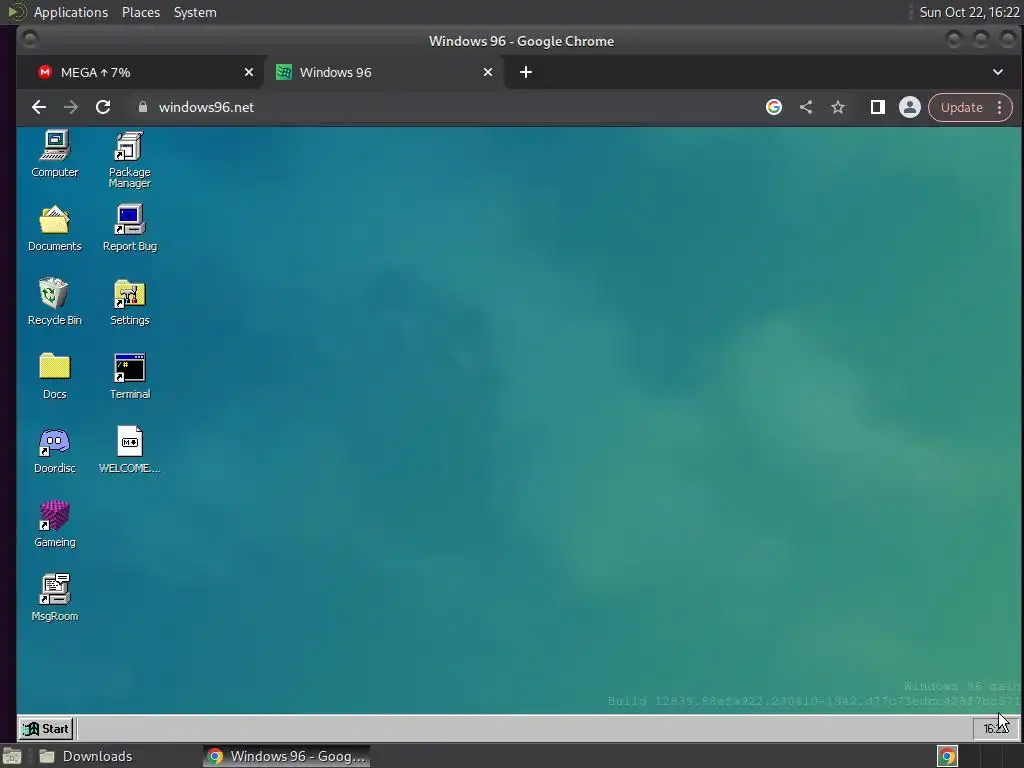Open the Places menu

[x=140, y=12]
